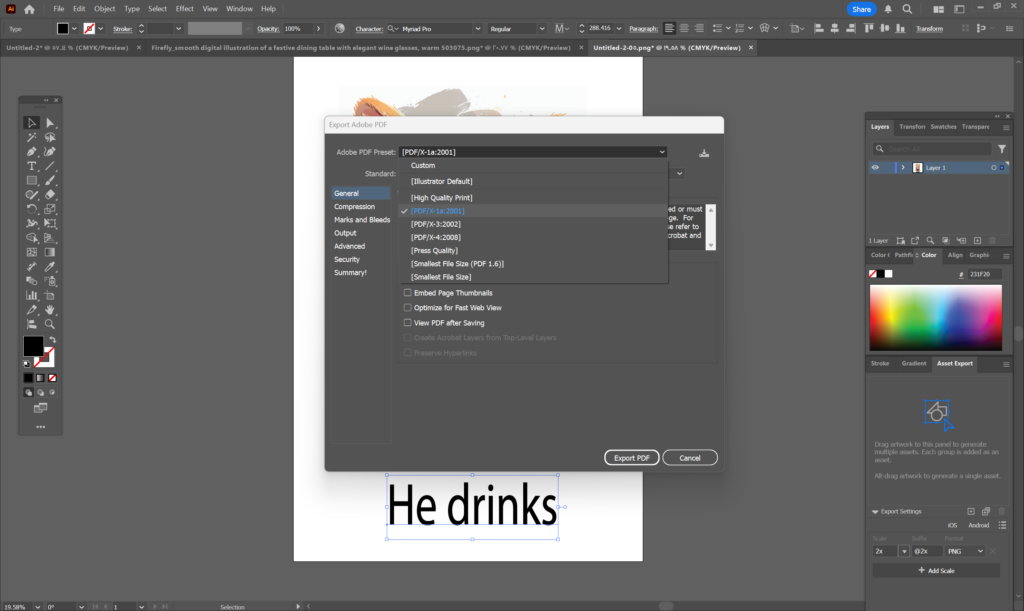
Task: Open the notifications bell
Action: (x=888, y=9)
